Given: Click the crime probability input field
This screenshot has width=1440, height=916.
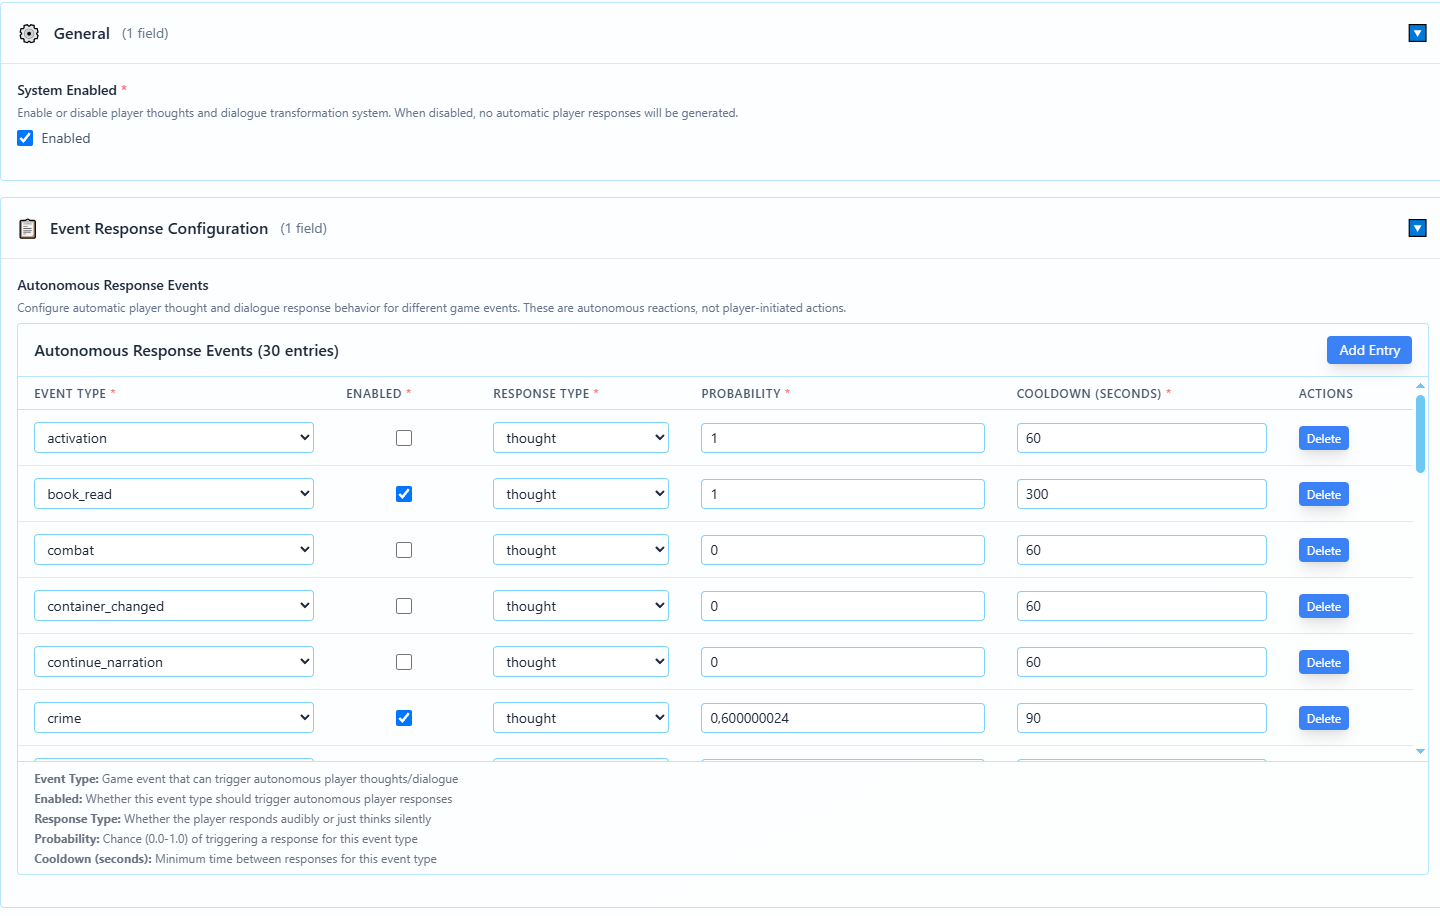Looking at the screenshot, I should pyautogui.click(x=842, y=718).
